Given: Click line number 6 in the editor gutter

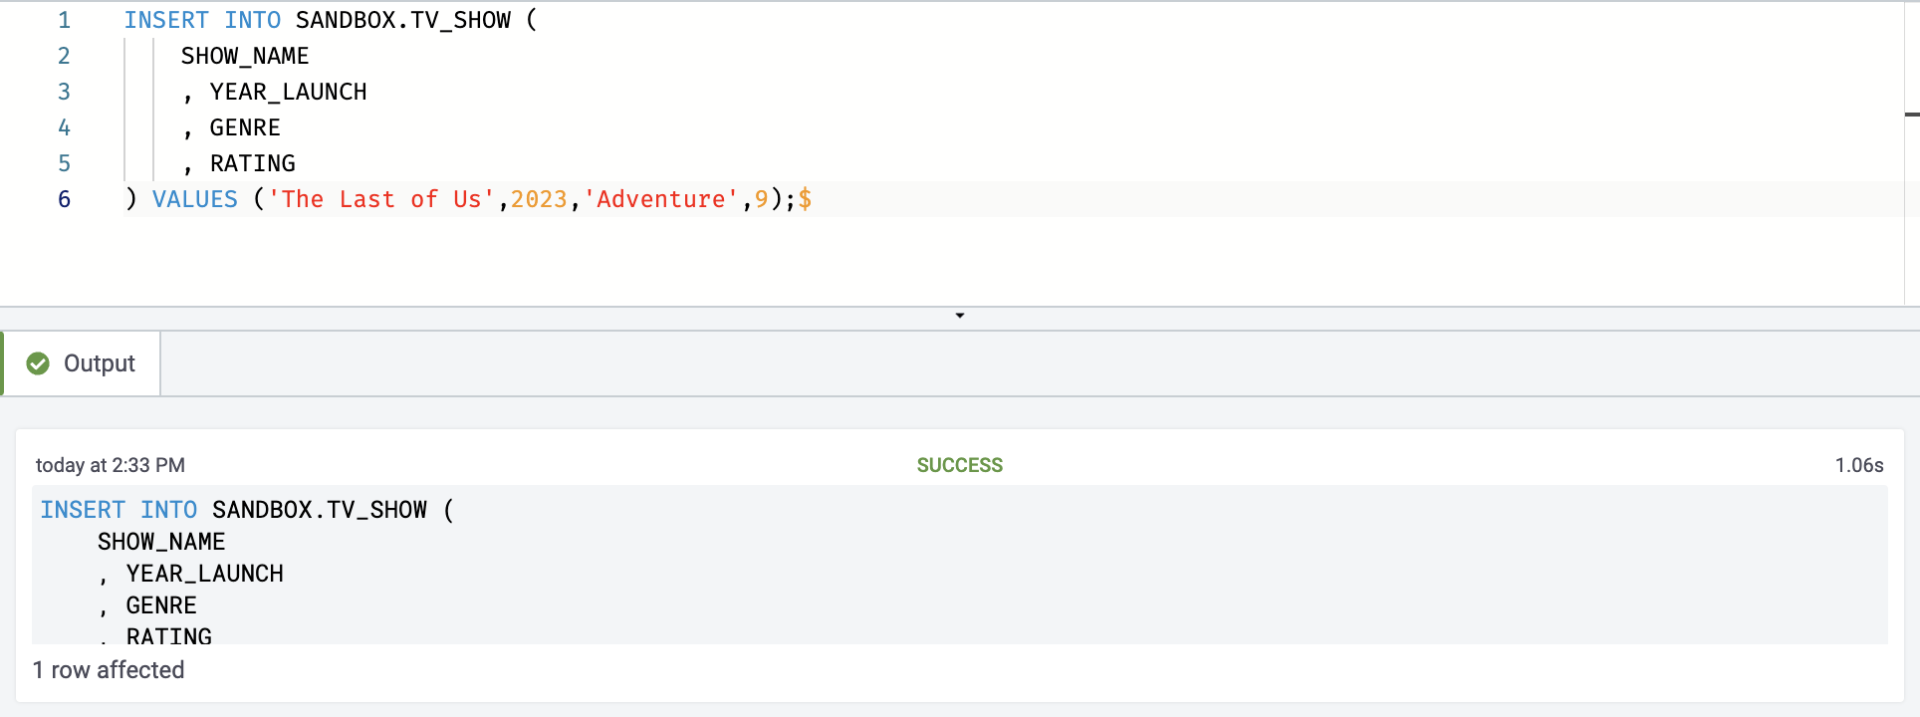Looking at the screenshot, I should coord(64,199).
